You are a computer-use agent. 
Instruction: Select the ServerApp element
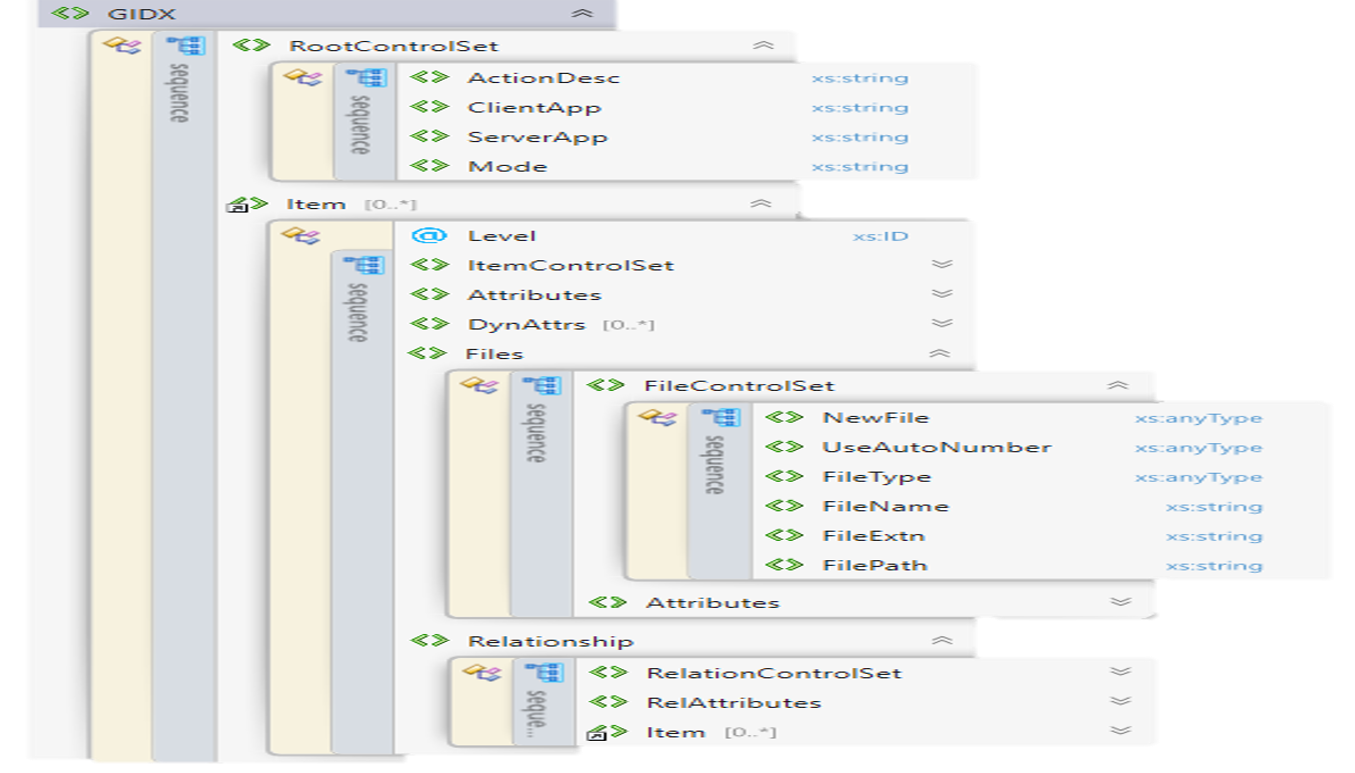pos(537,137)
